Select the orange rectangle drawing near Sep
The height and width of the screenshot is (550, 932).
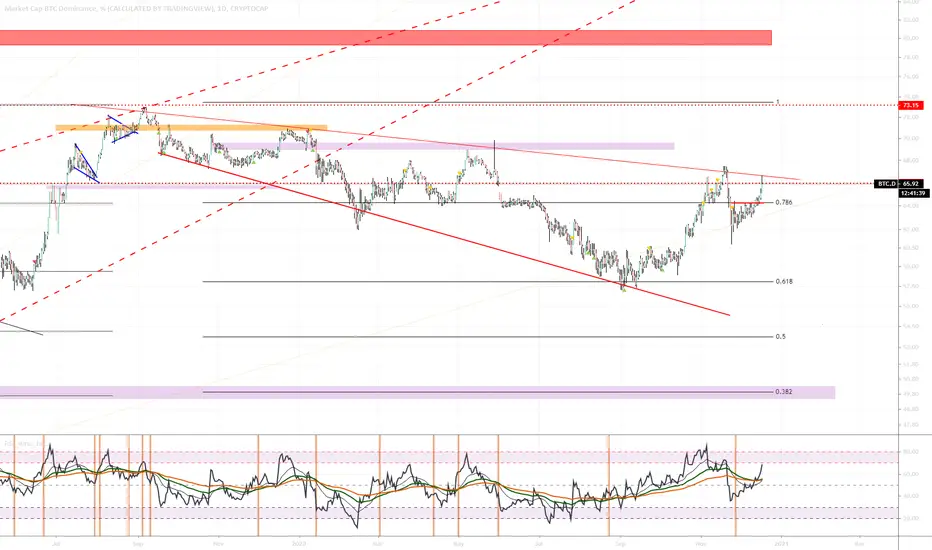point(191,128)
